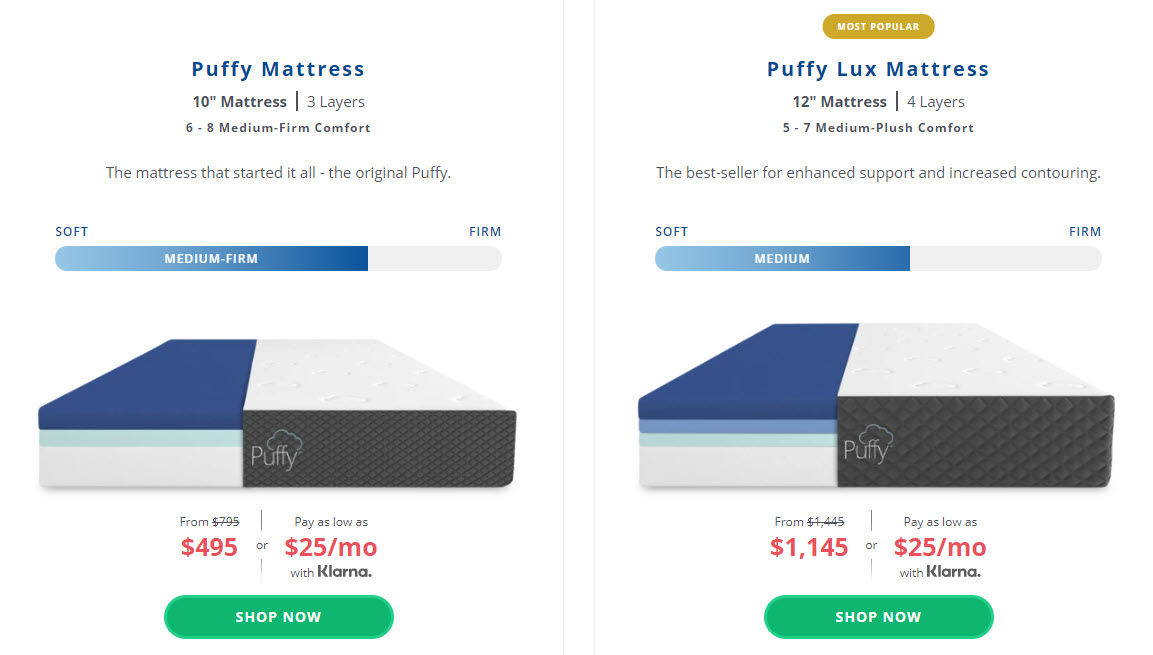Click the 12" Mattress 4 Layers text
This screenshot has height=655, width=1153.
pyautogui.click(x=879, y=101)
